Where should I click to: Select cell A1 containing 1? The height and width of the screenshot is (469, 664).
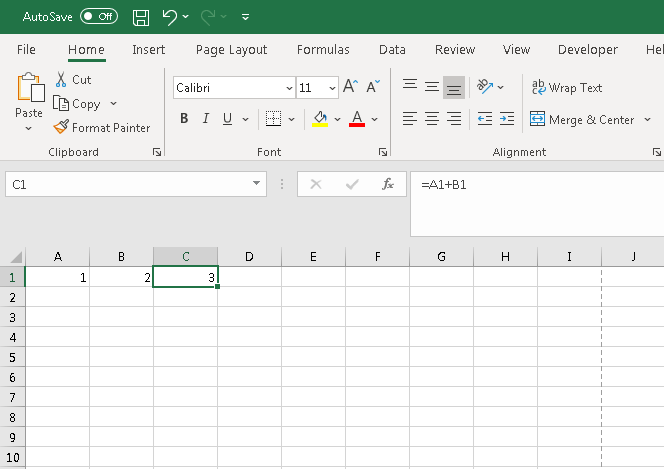click(x=57, y=277)
